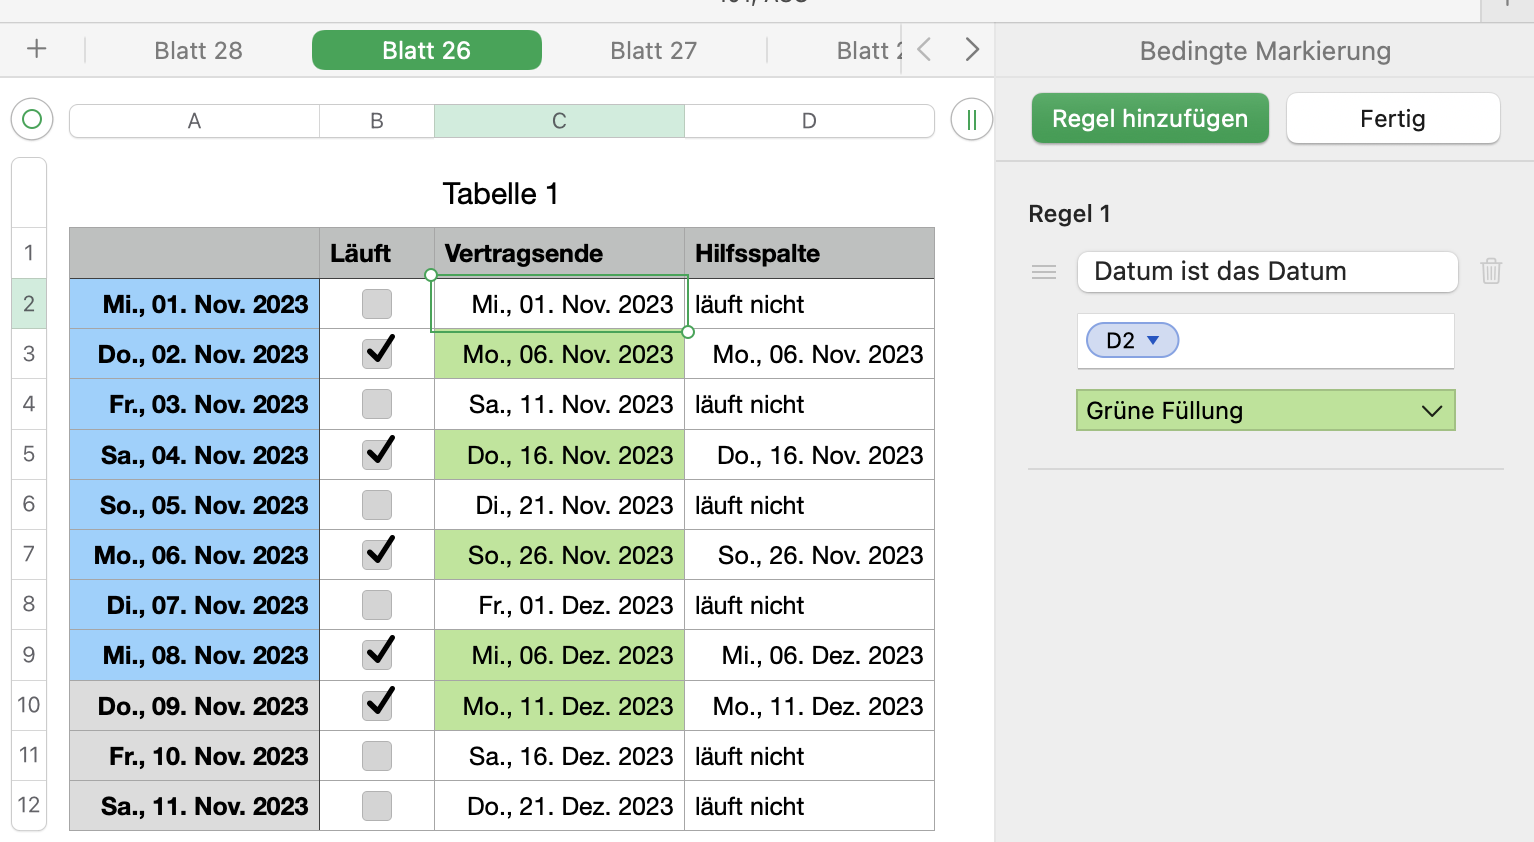Click the Fertig button

[x=1392, y=119]
